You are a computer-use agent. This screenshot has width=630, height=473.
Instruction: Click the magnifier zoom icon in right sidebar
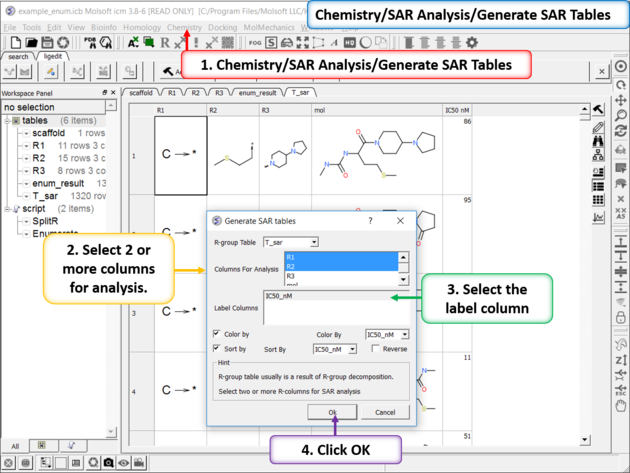click(x=621, y=115)
